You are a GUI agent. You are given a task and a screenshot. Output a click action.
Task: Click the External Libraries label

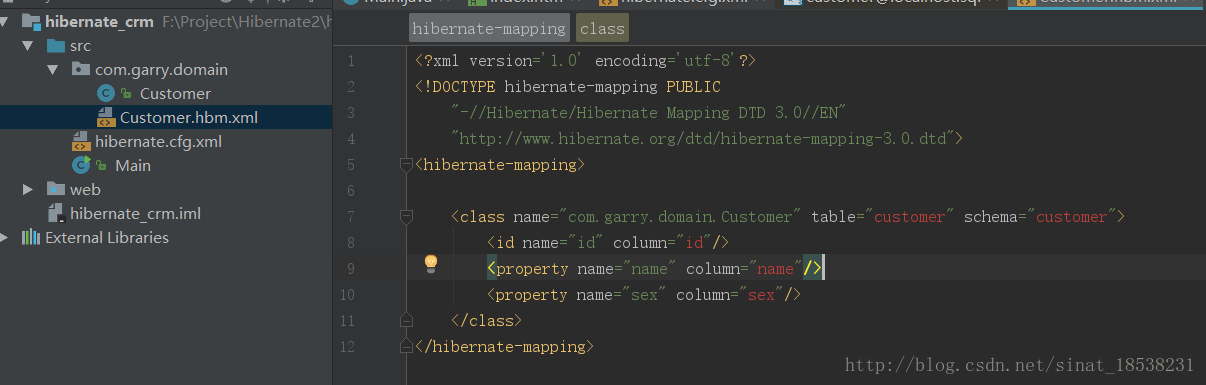click(x=107, y=238)
